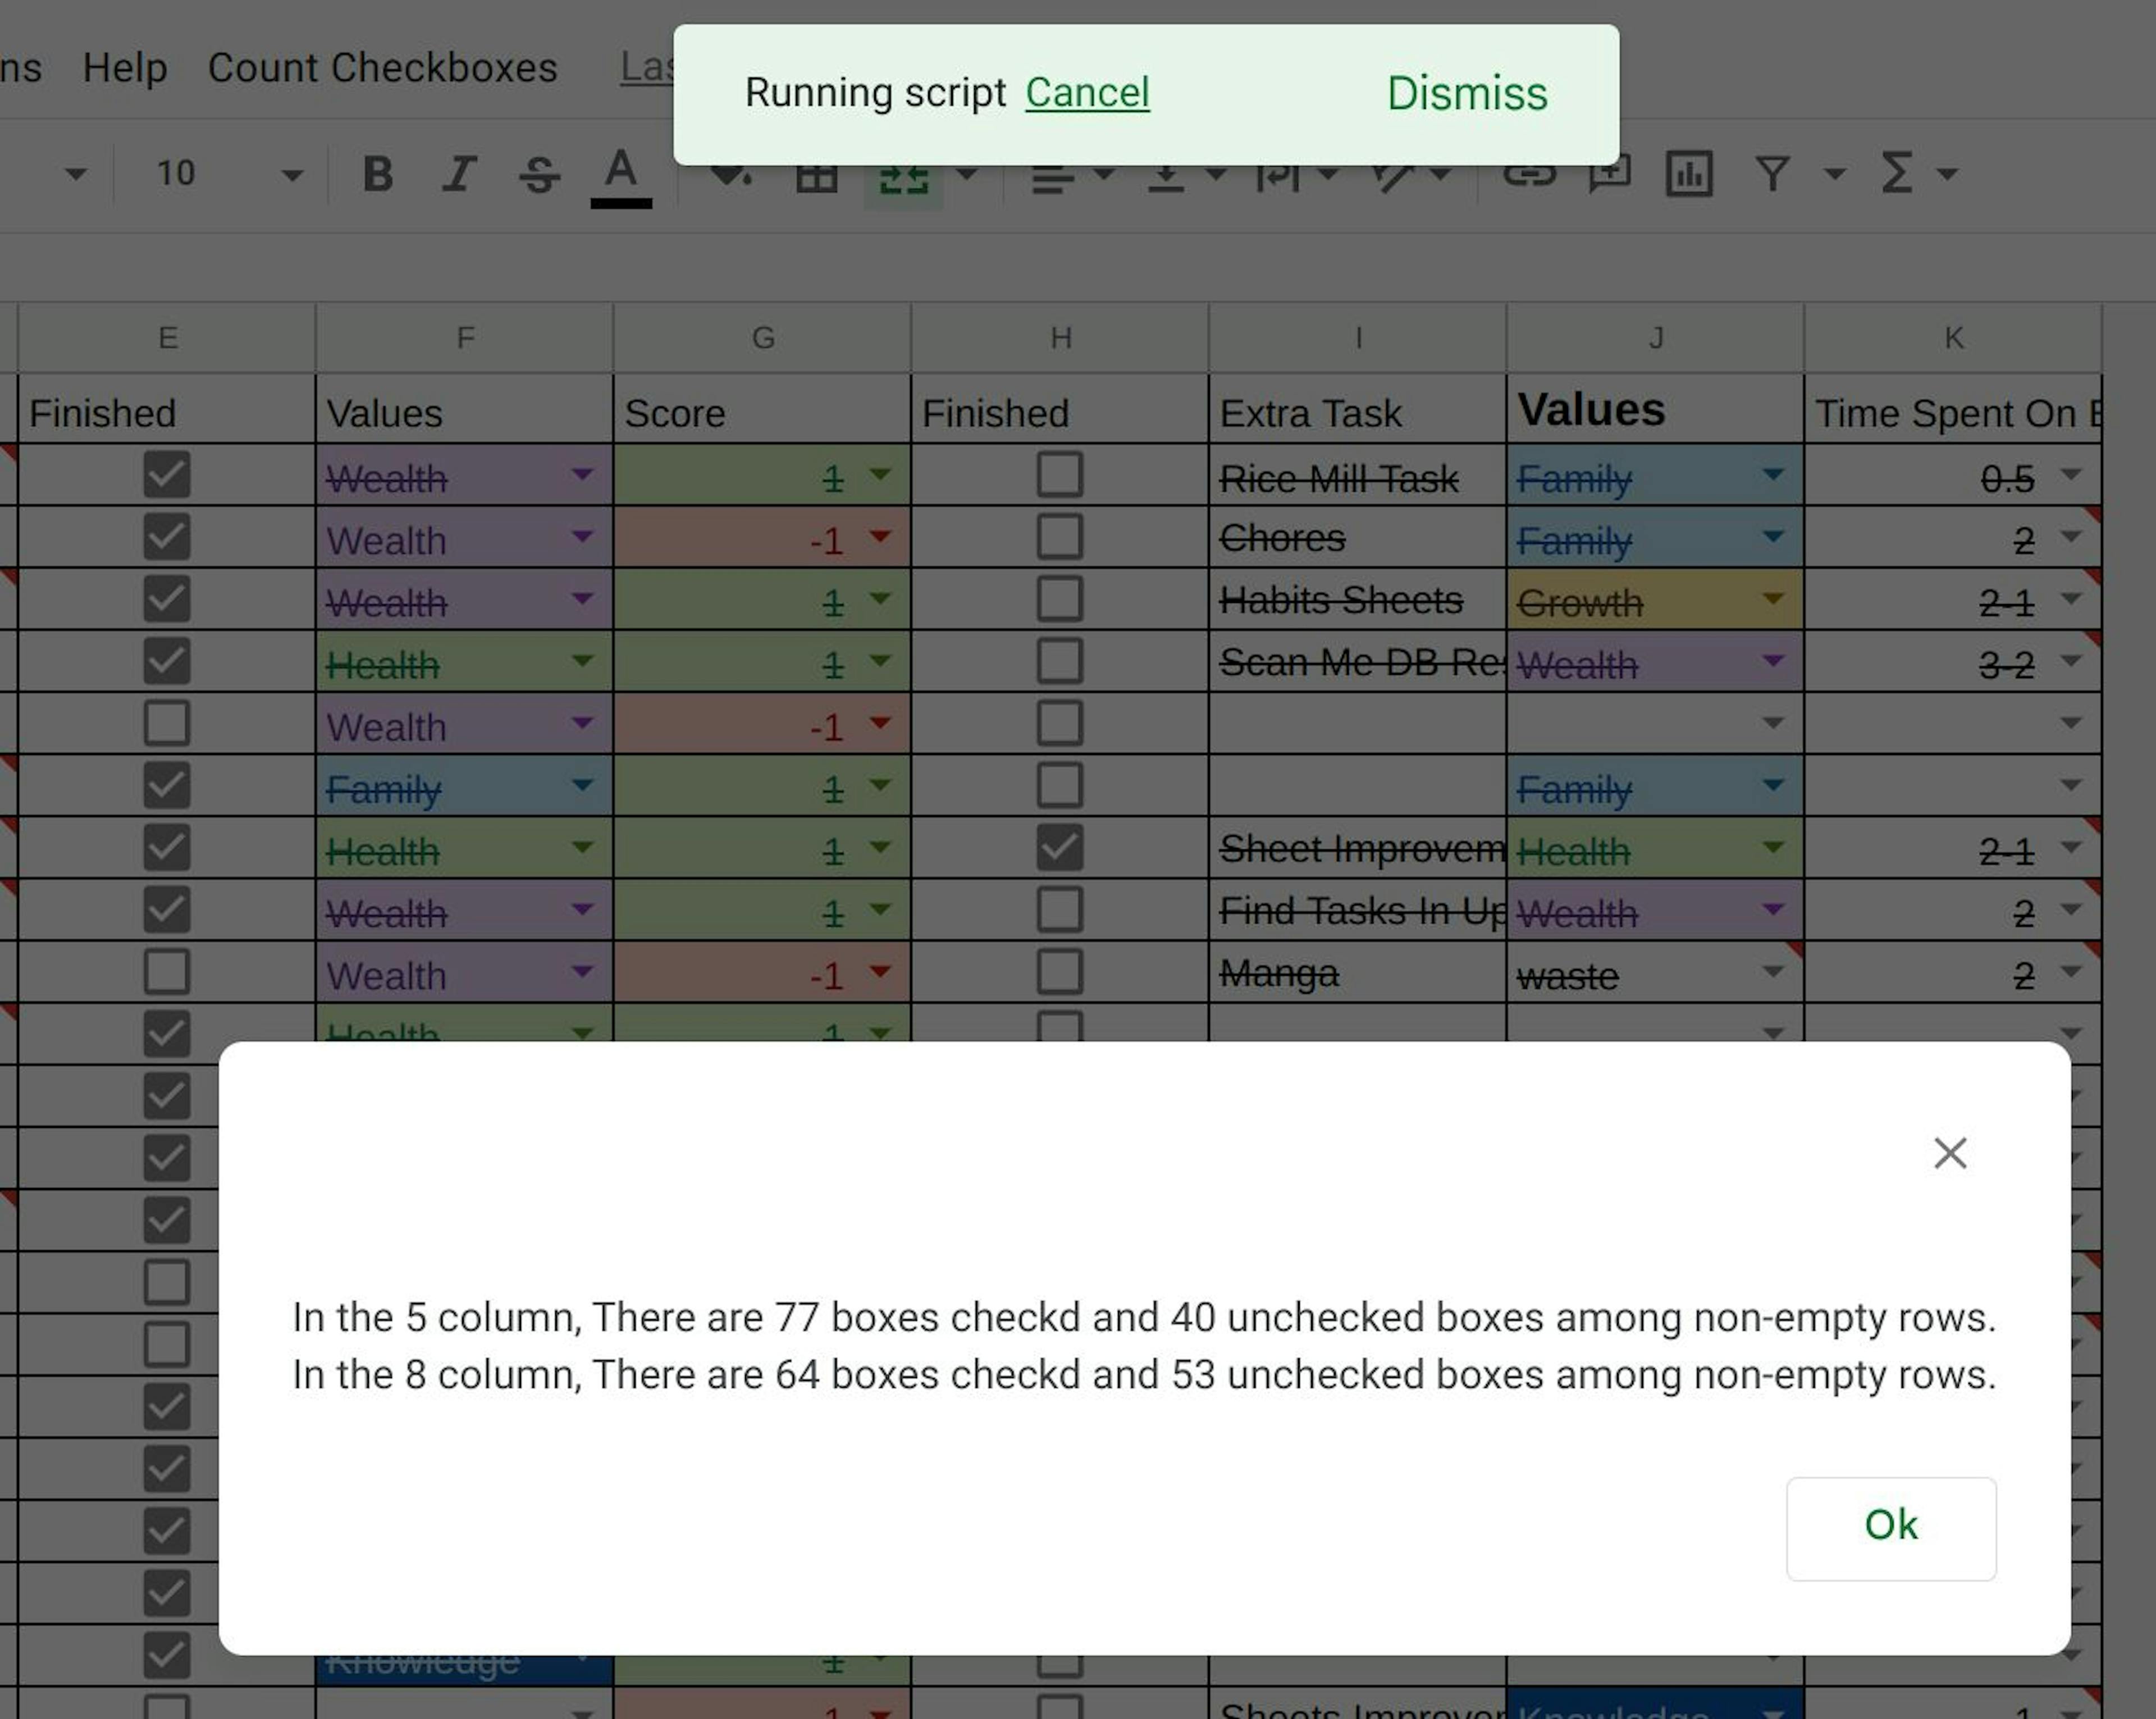The height and width of the screenshot is (1719, 2156).
Task: Open the functions menu
Action: (x=1895, y=173)
